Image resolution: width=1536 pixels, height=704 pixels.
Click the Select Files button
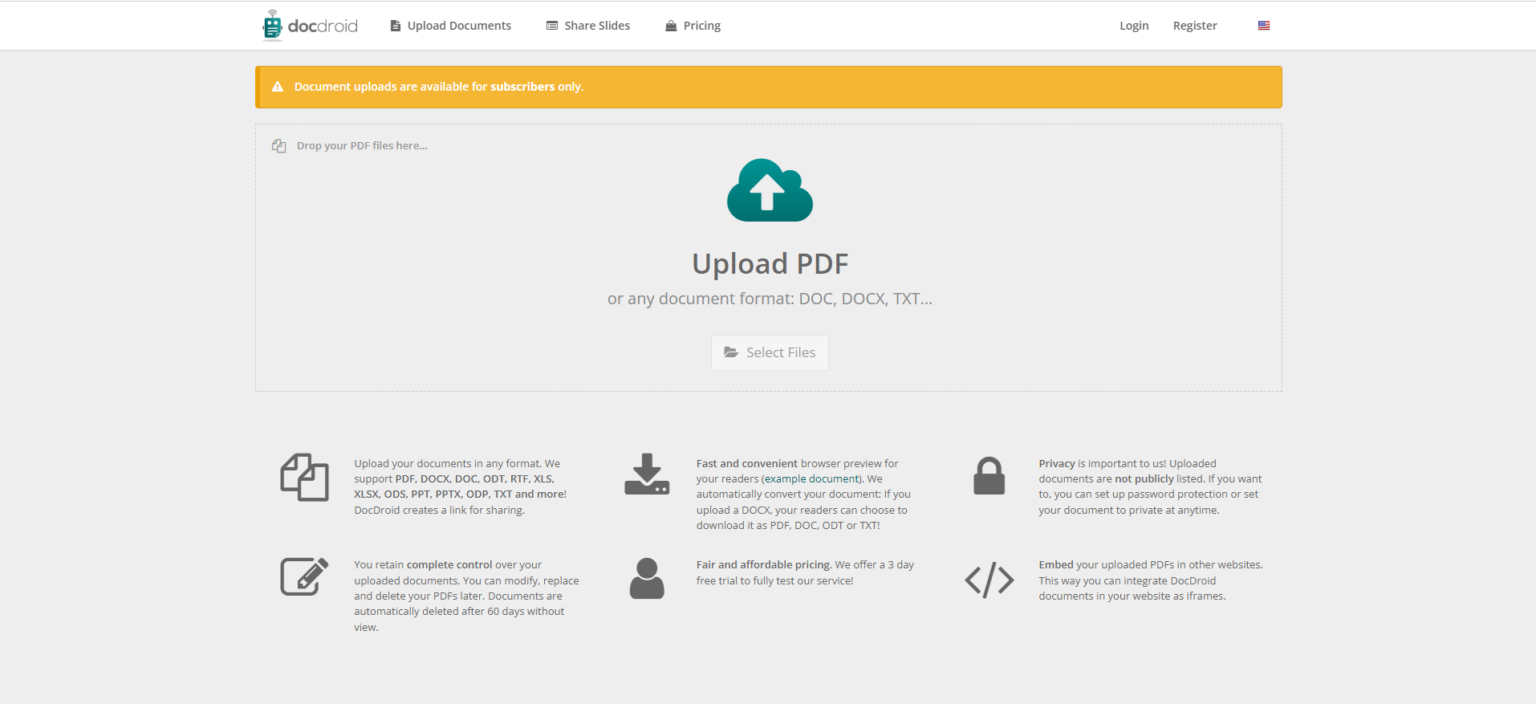(x=769, y=352)
